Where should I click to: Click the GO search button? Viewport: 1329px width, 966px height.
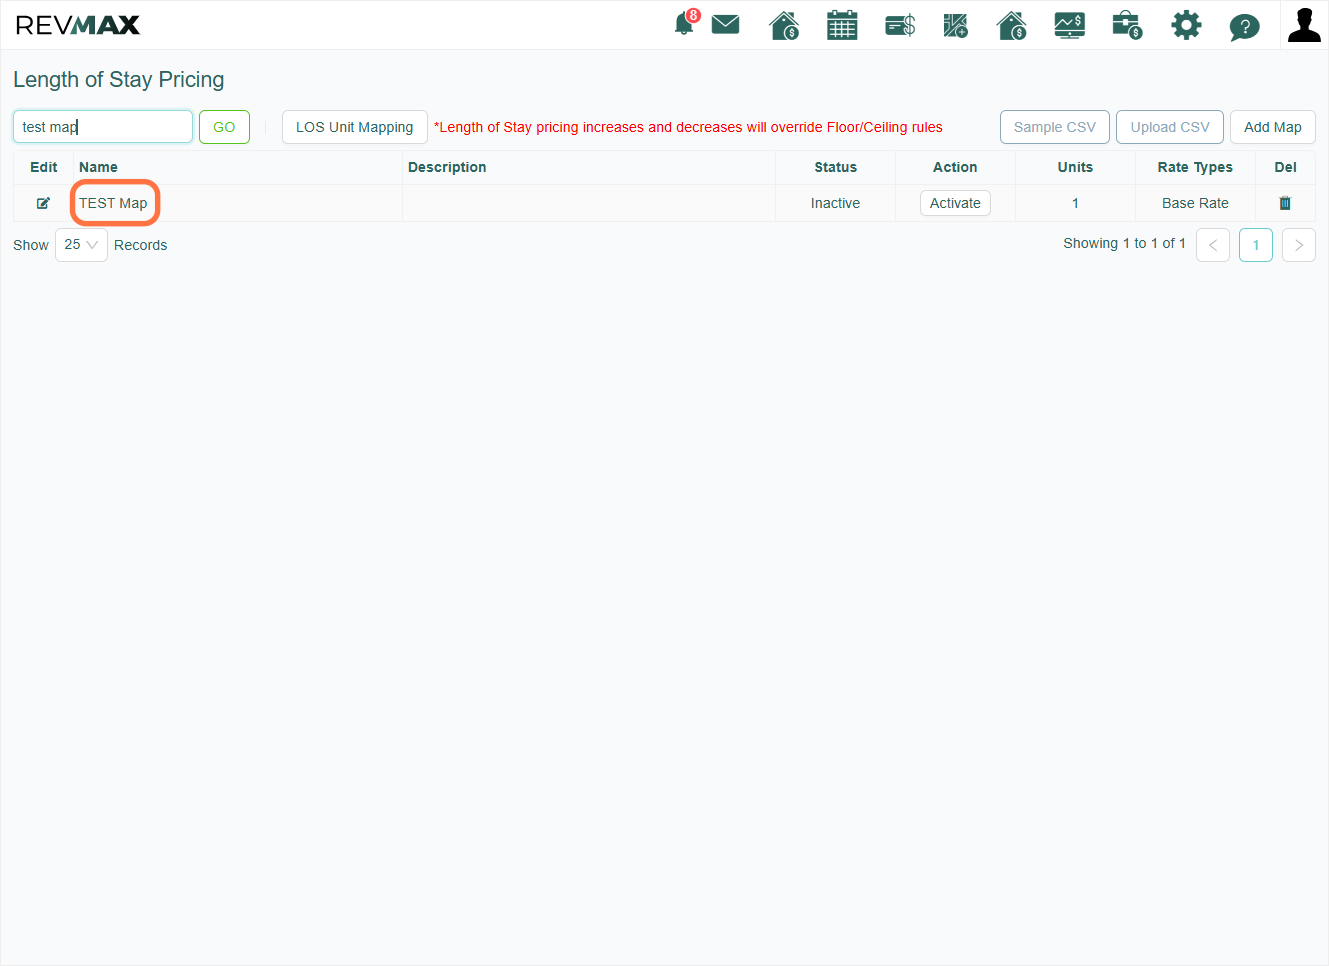224,127
